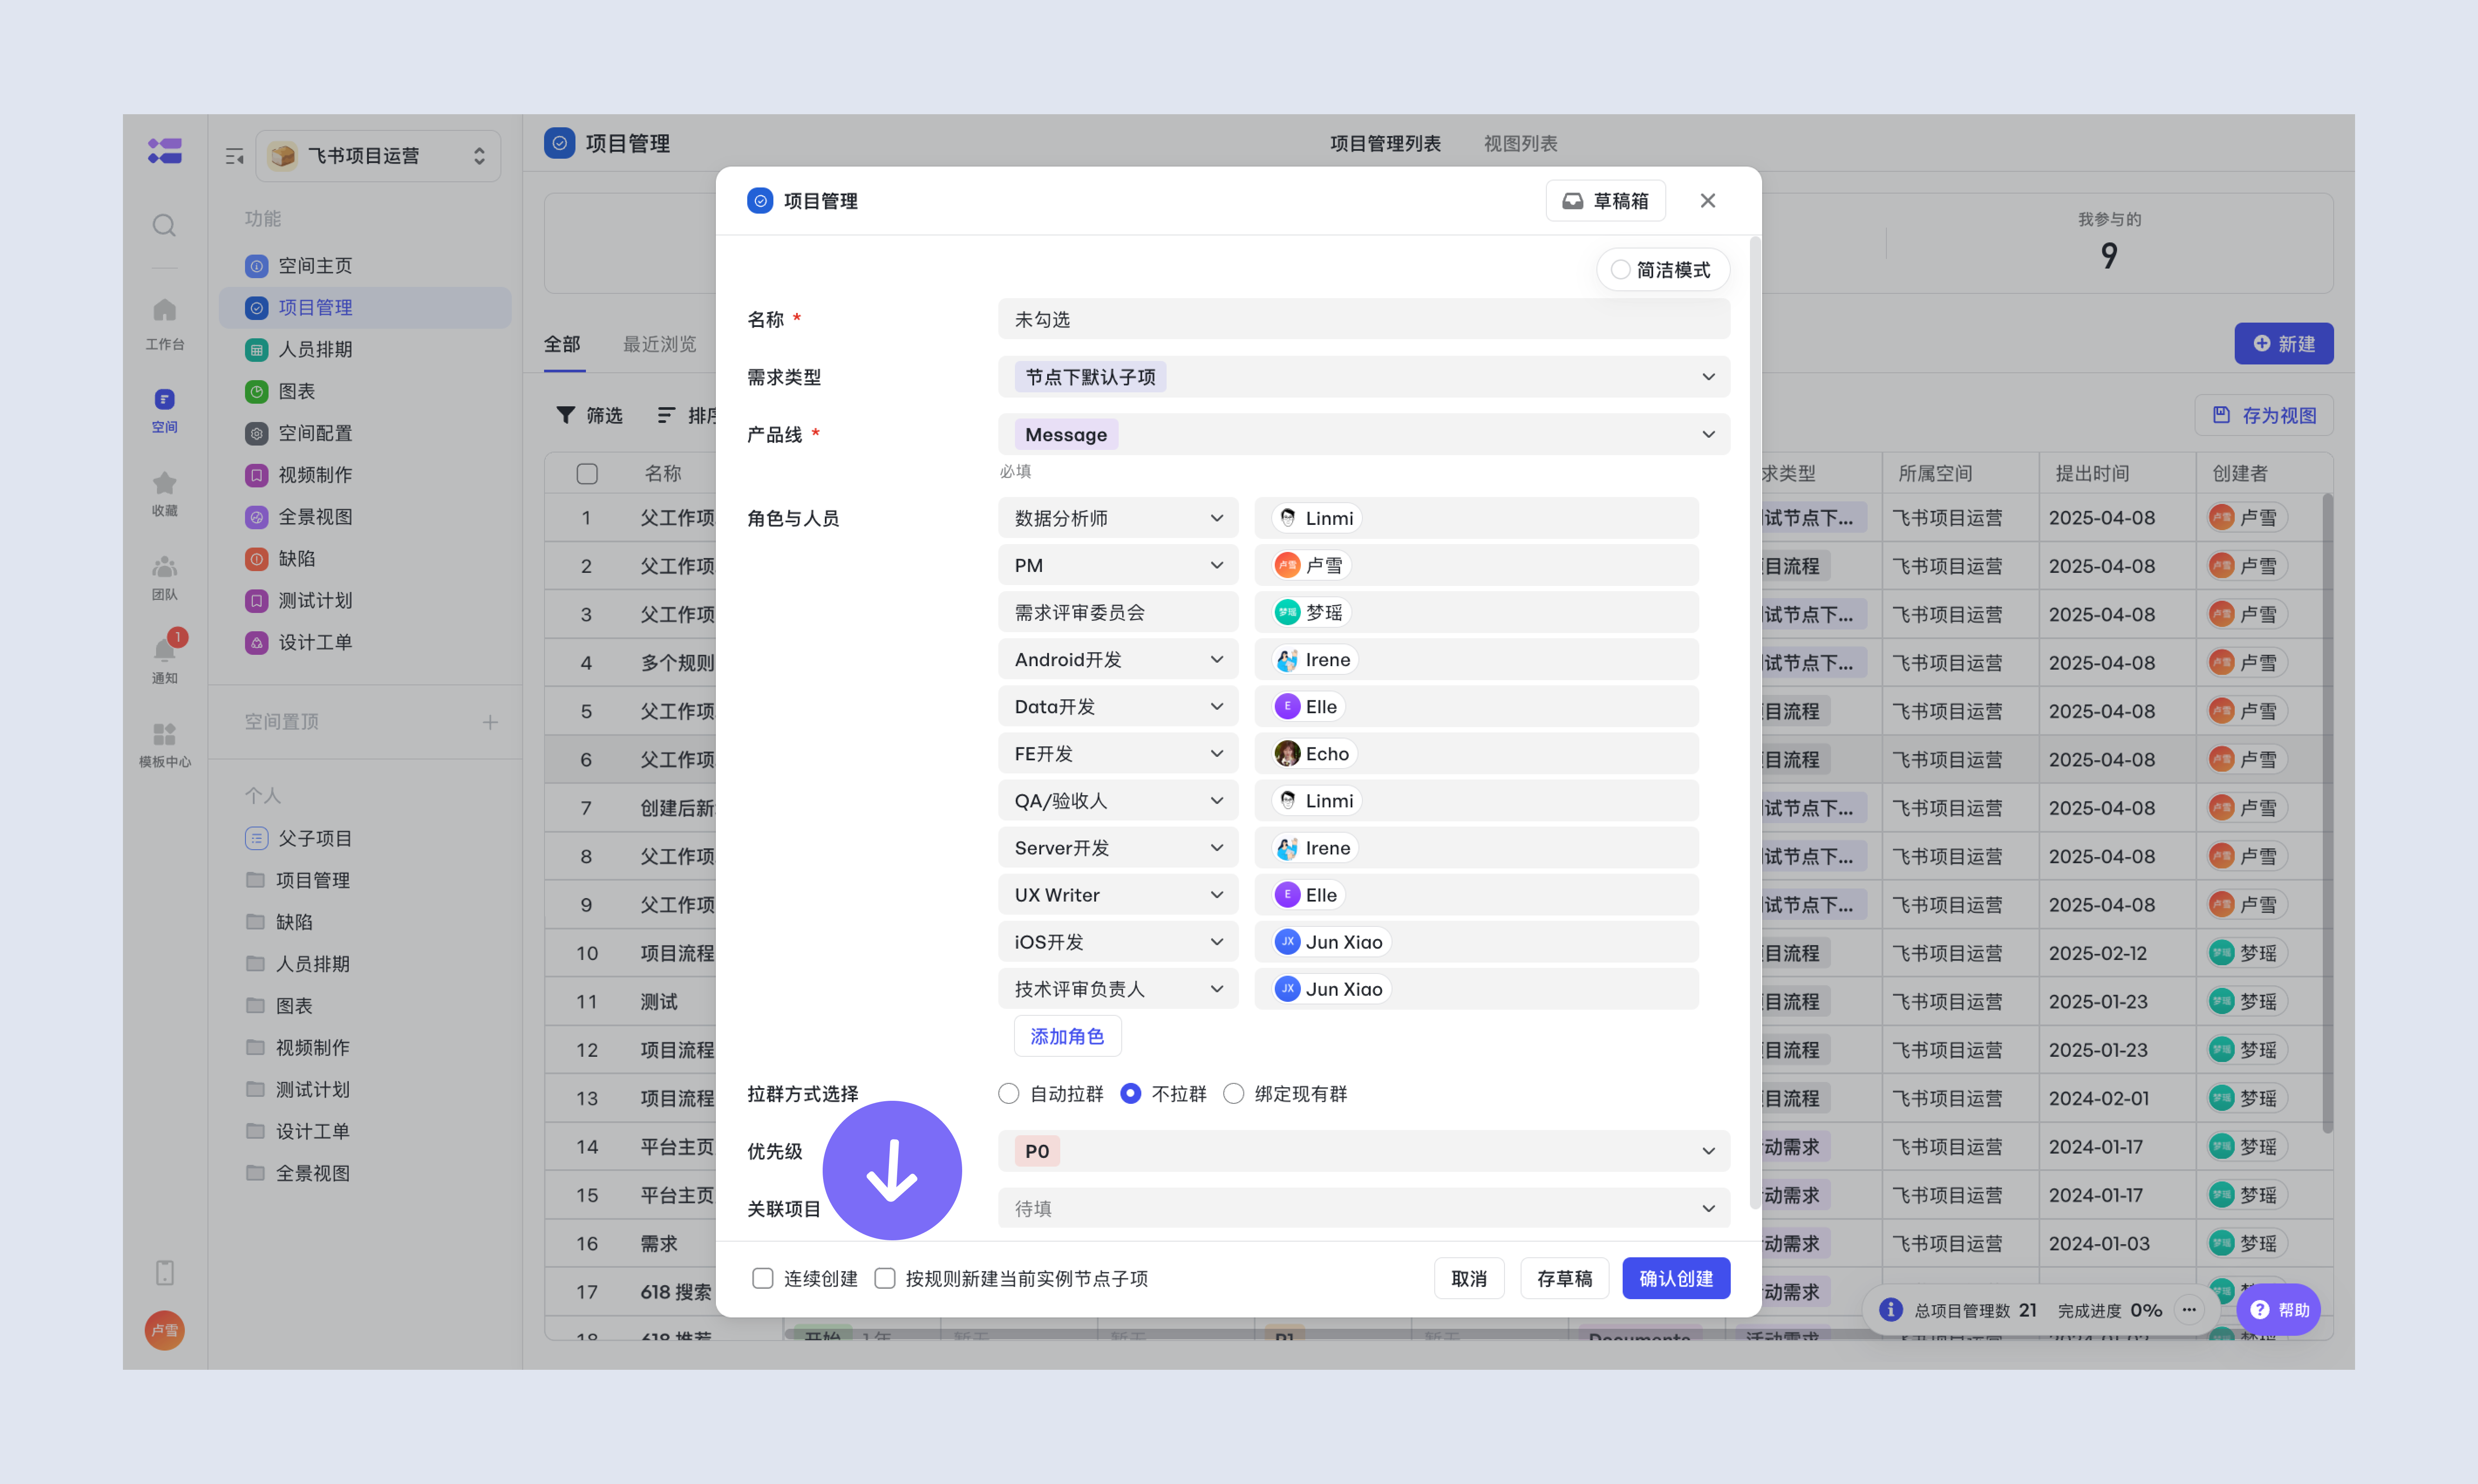2478x1484 pixels.
Task: Expand the 需求类型 dropdown
Action: (1364, 377)
